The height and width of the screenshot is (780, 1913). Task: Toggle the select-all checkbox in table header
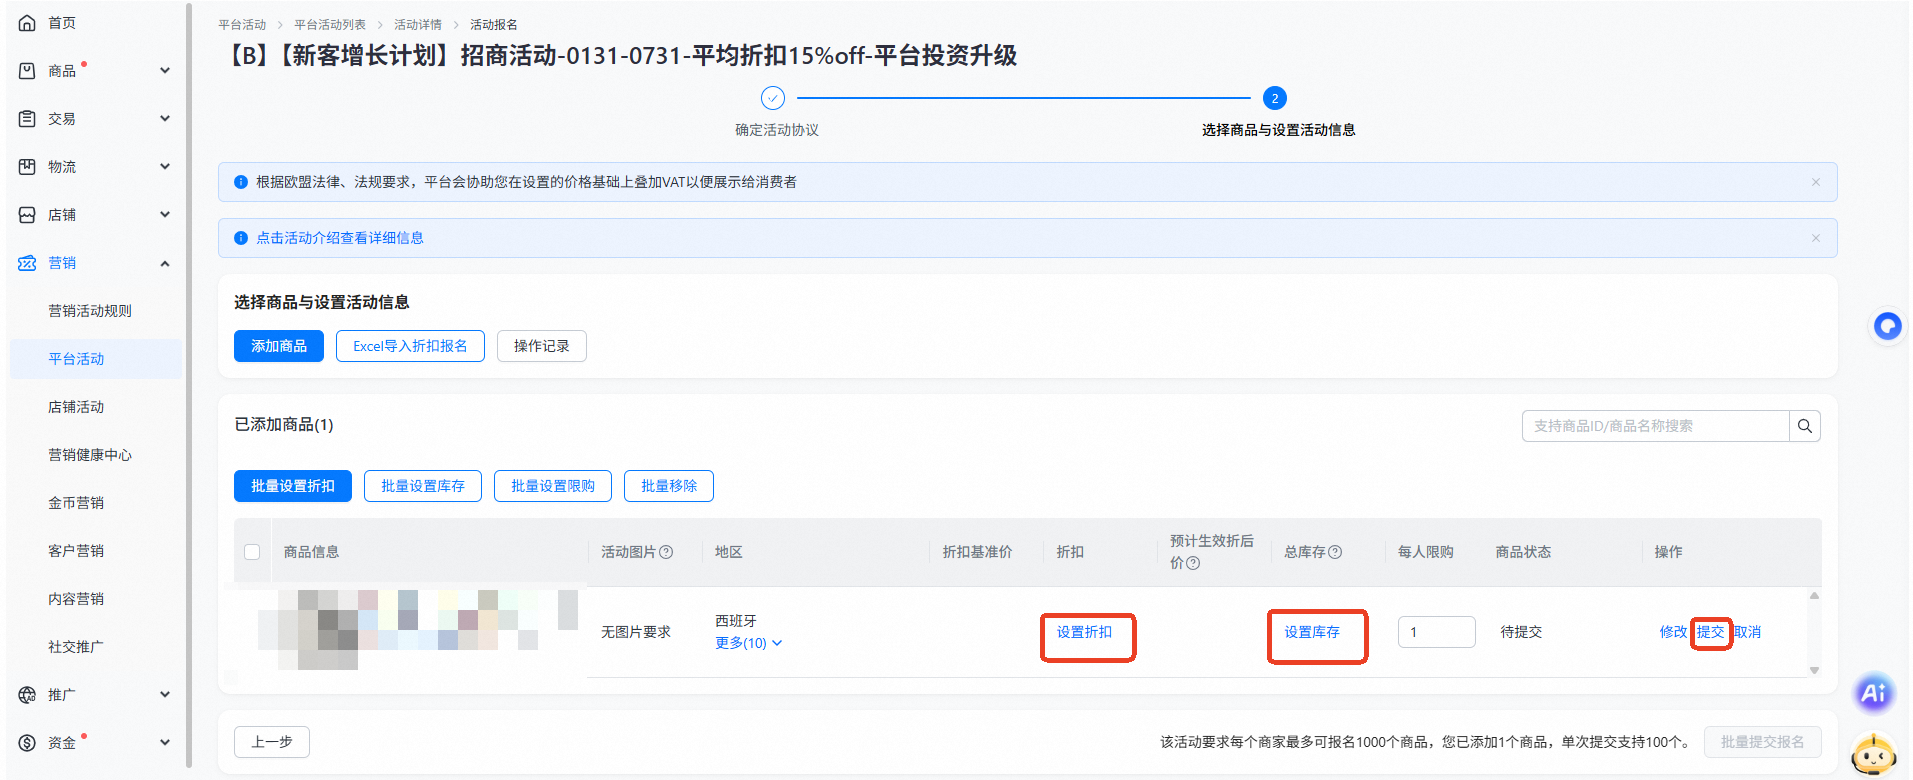click(x=252, y=552)
